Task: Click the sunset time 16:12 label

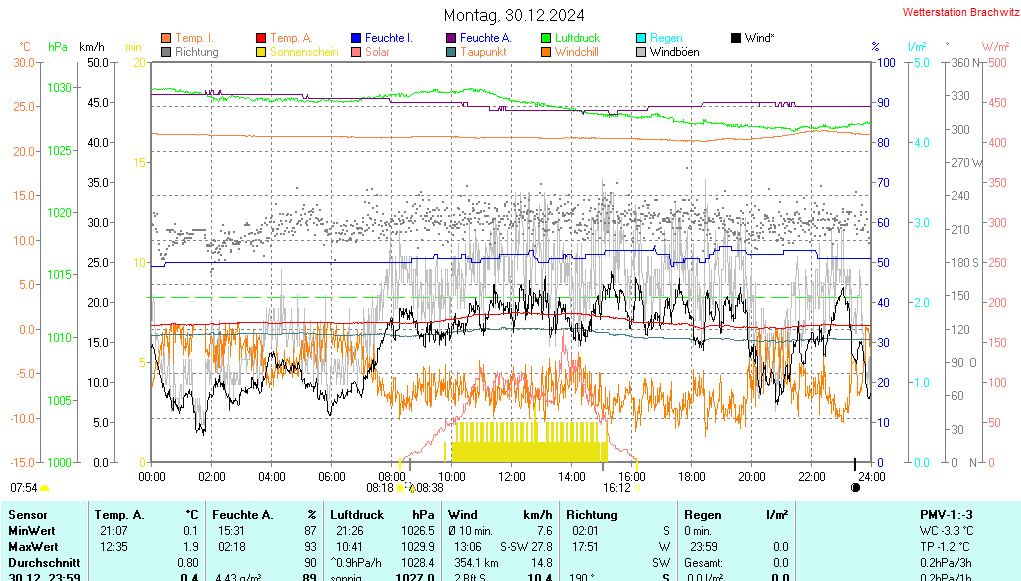Action: coord(616,488)
